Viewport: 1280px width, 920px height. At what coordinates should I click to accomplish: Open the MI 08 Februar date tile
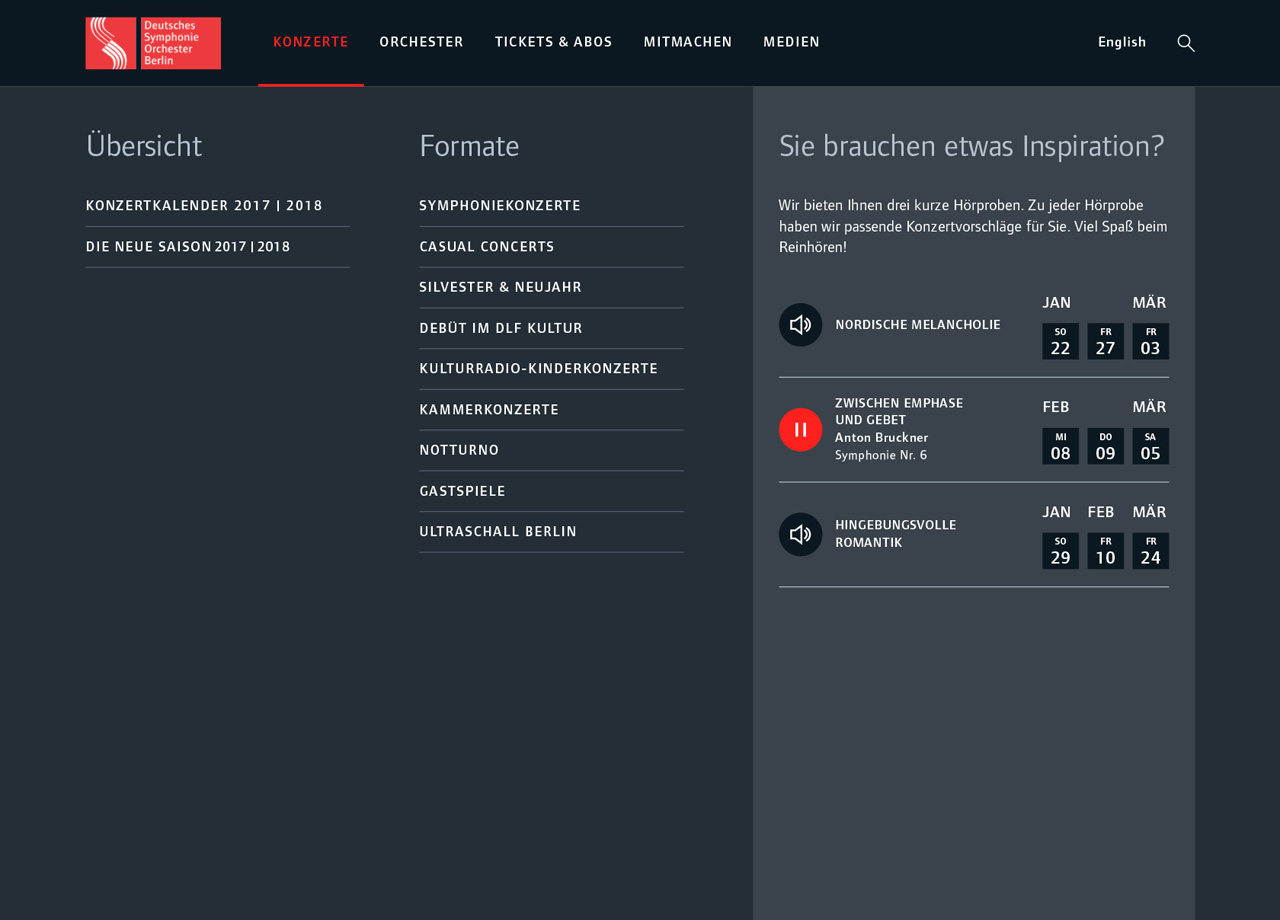(x=1060, y=446)
